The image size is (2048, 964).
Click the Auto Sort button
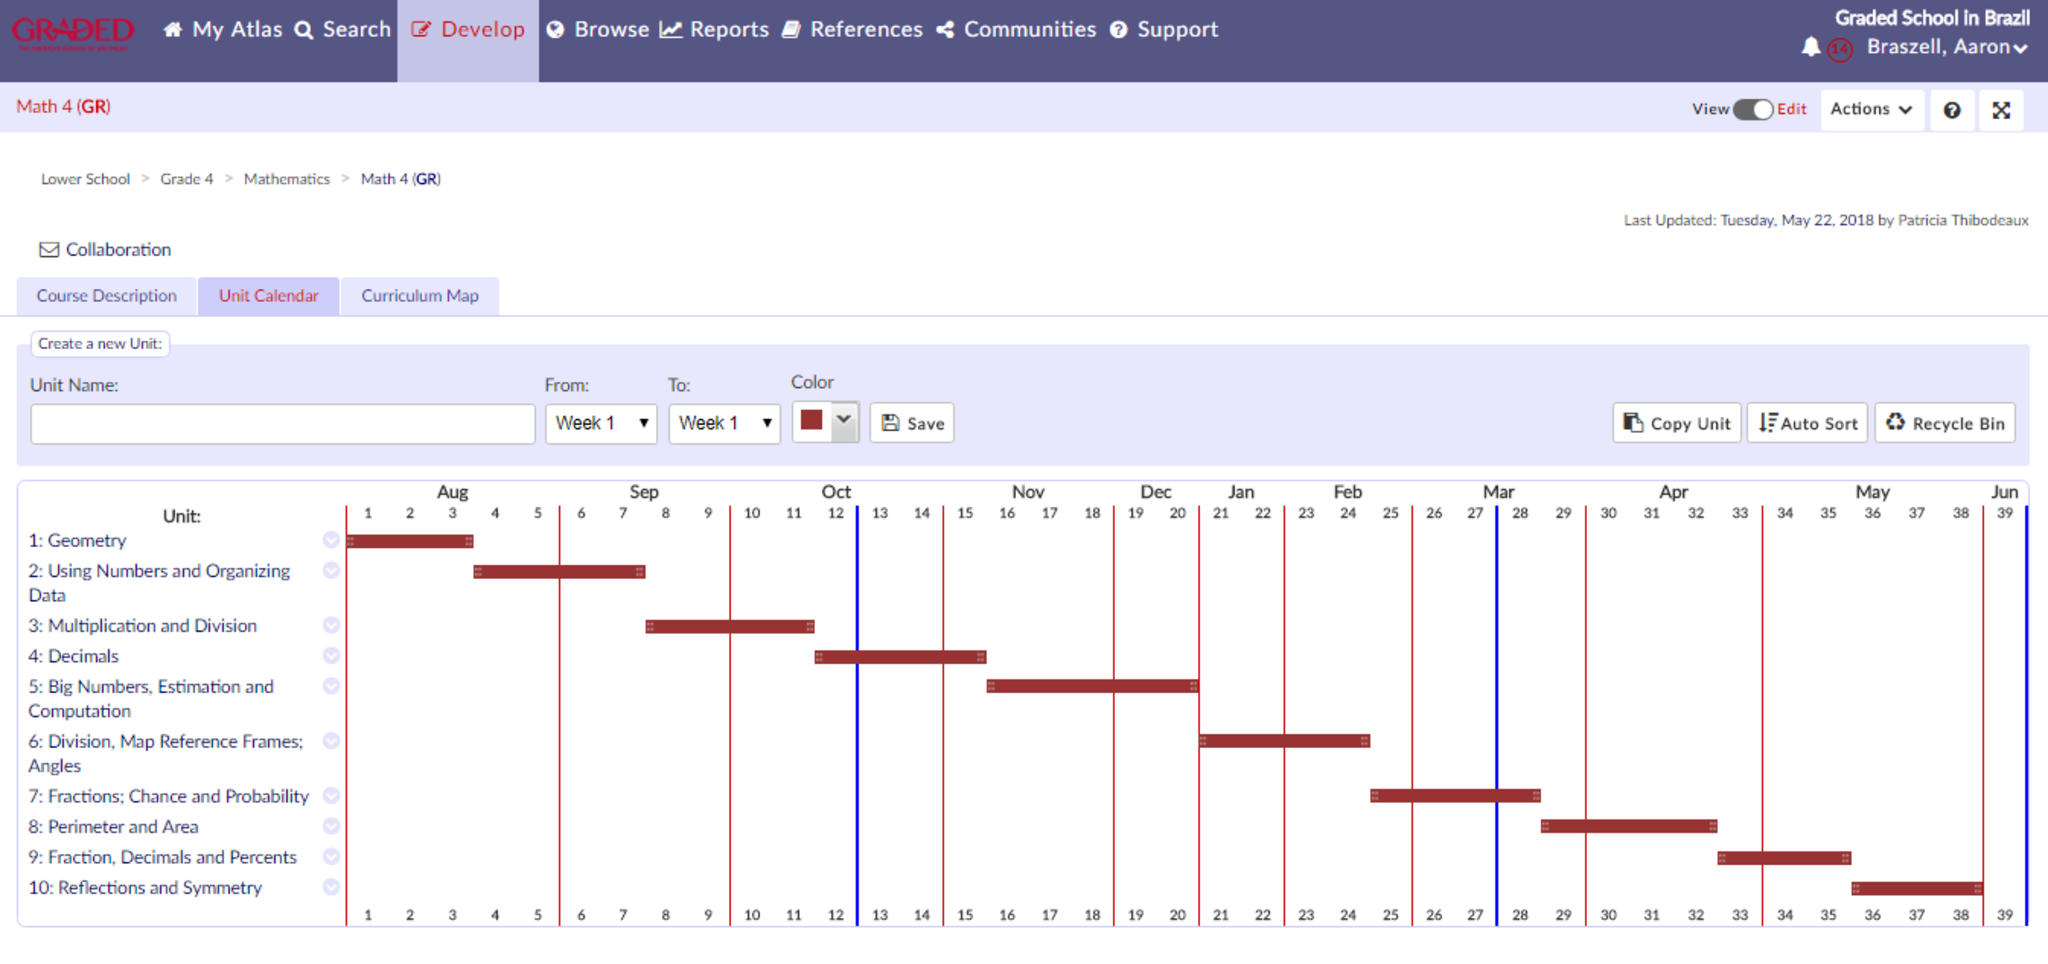point(1807,423)
